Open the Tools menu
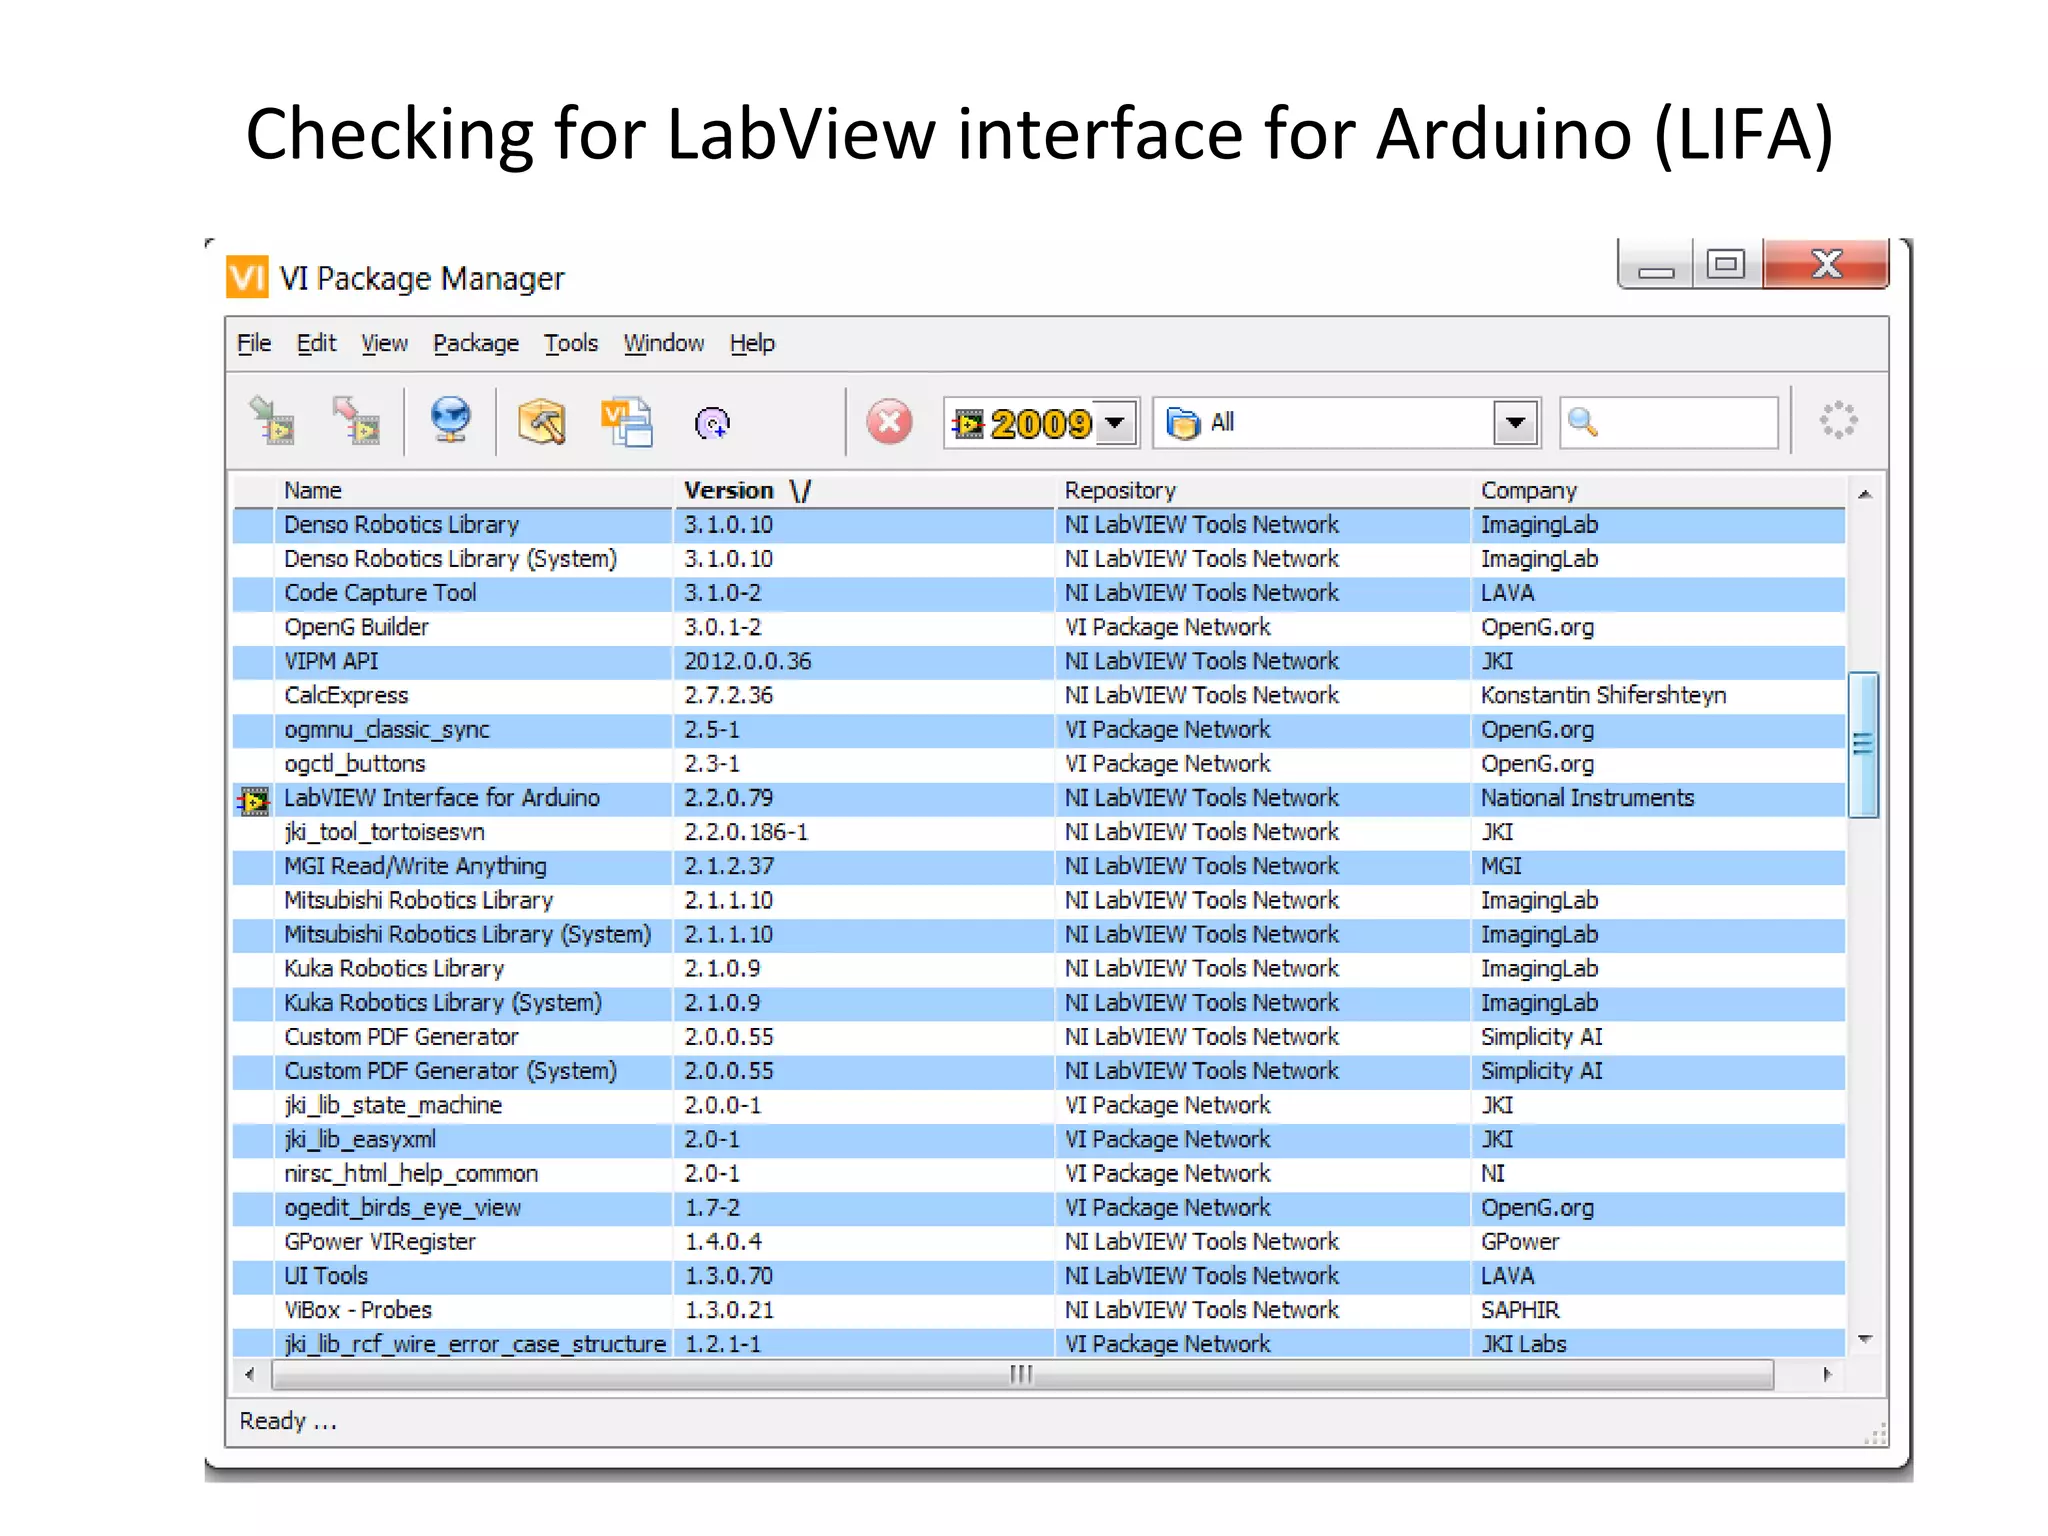 pyautogui.click(x=571, y=343)
